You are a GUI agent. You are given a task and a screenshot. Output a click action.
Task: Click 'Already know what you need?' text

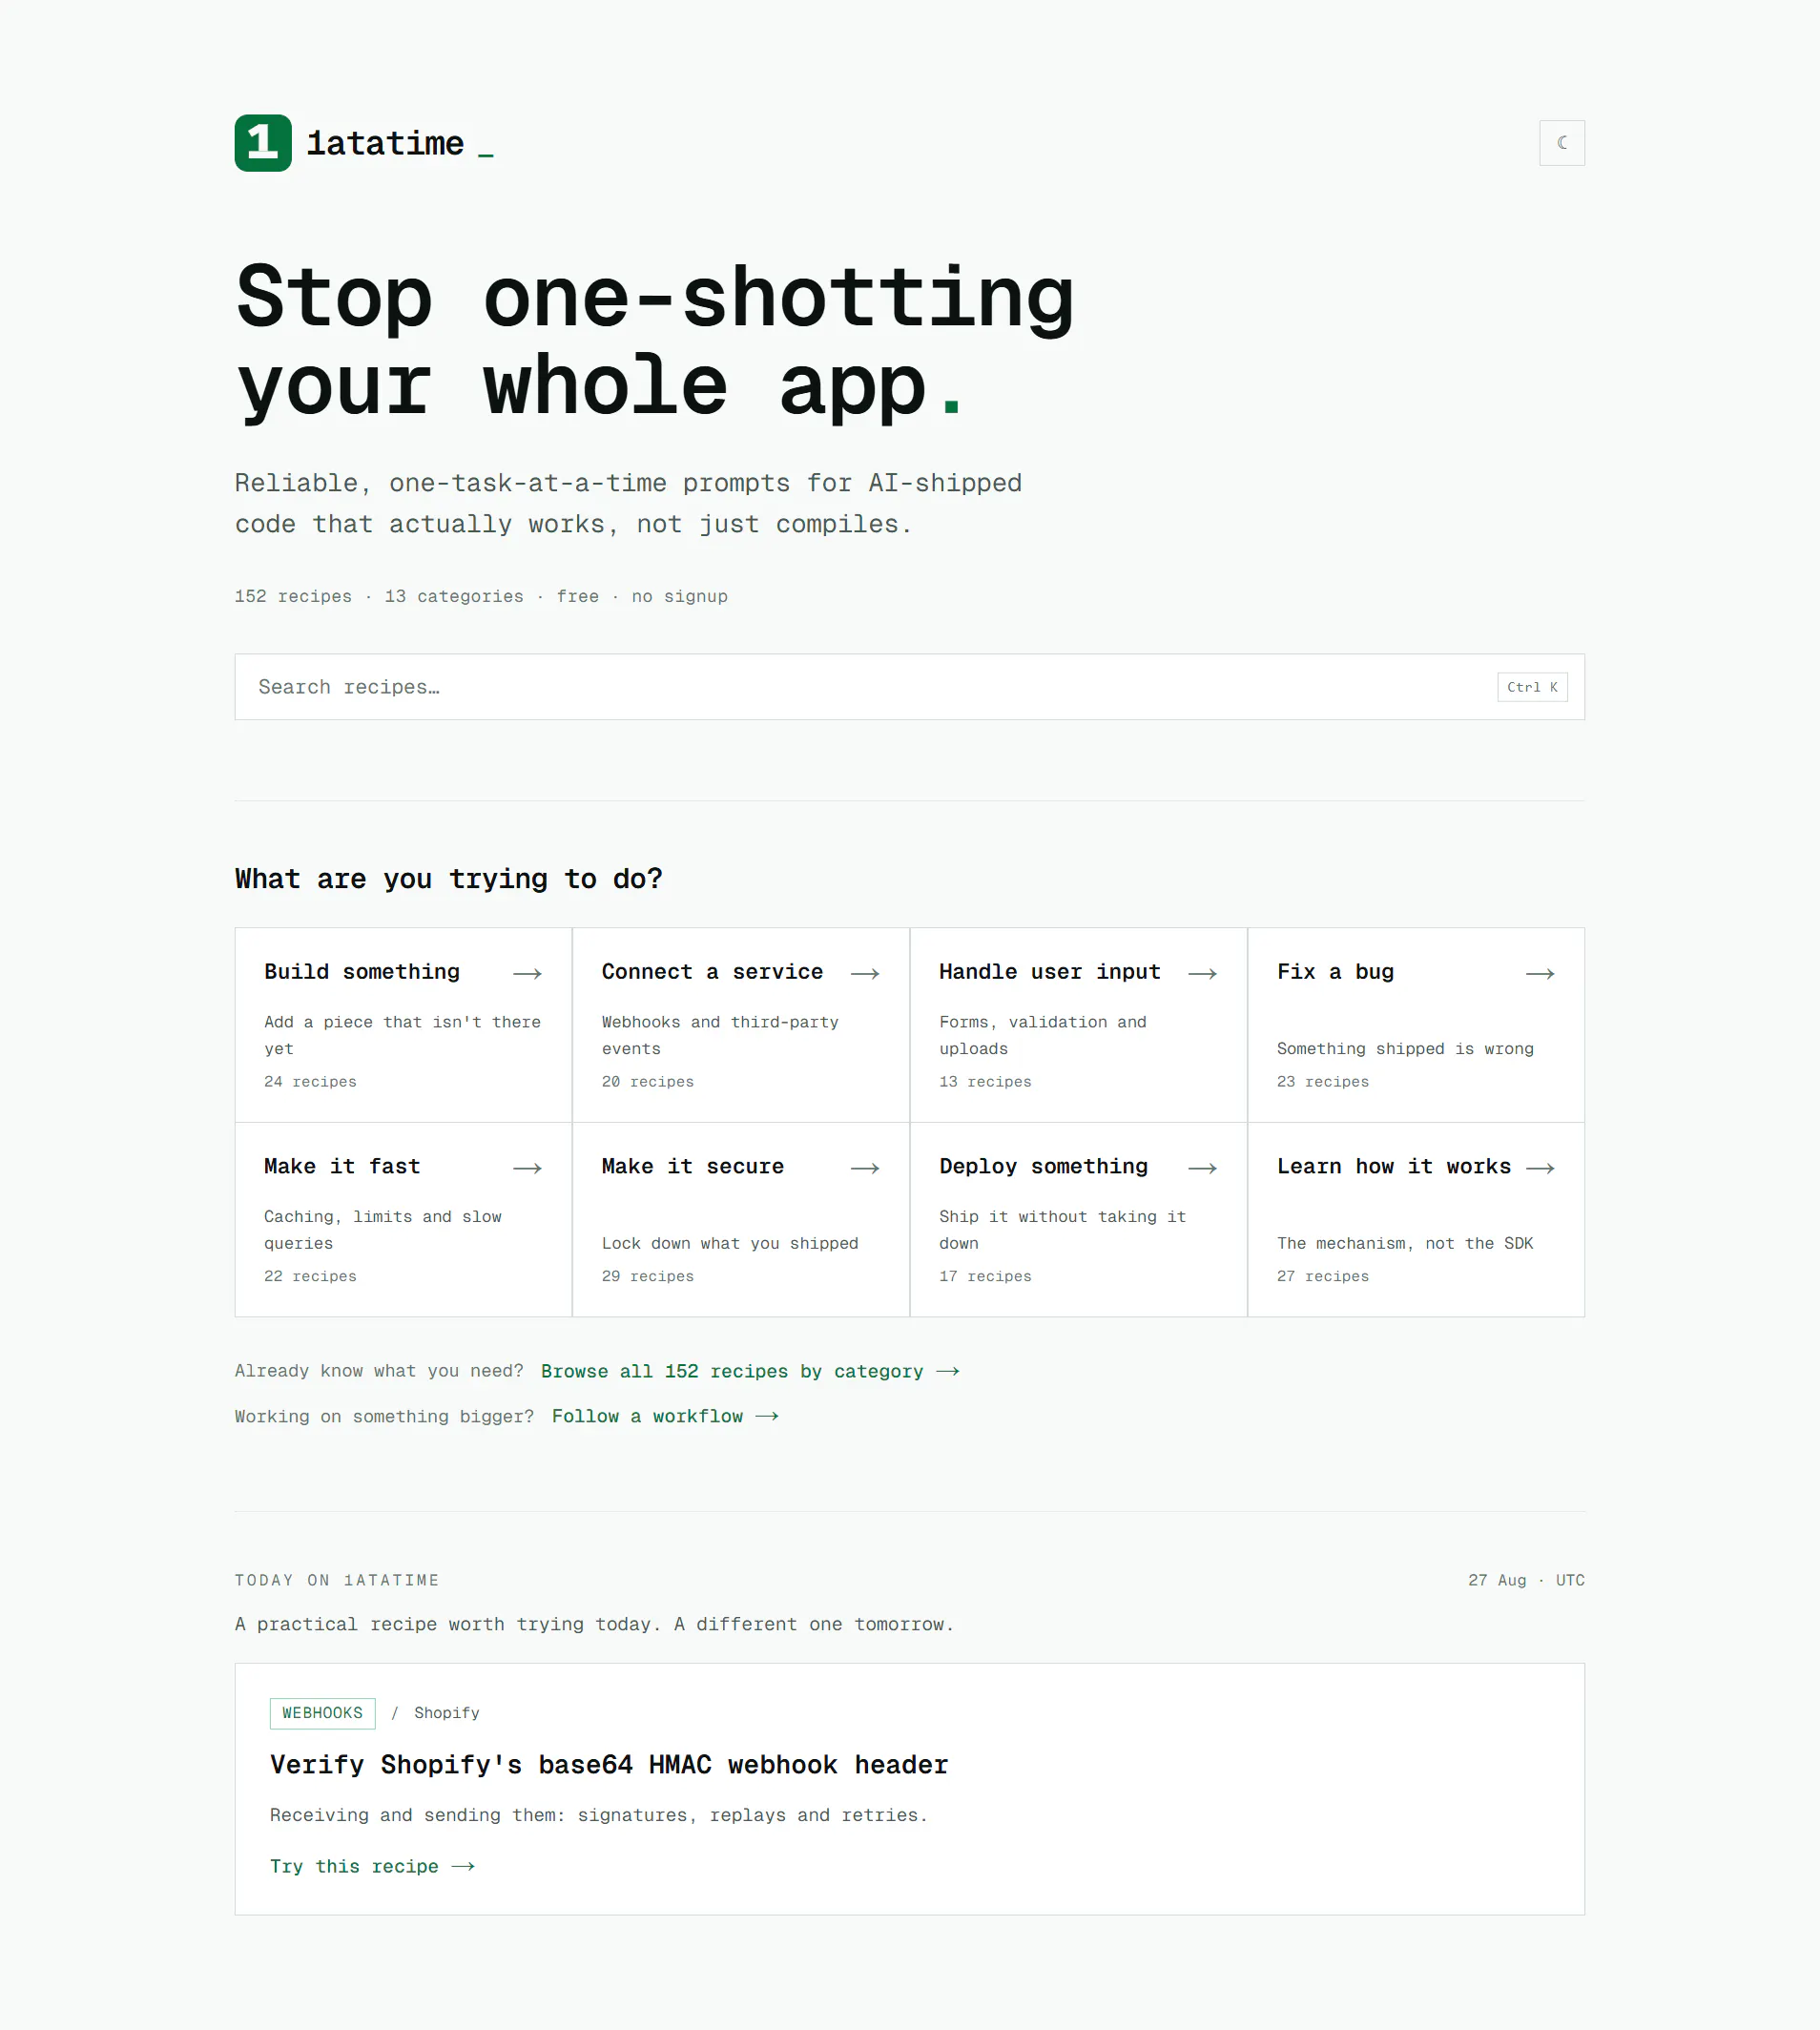(379, 1371)
